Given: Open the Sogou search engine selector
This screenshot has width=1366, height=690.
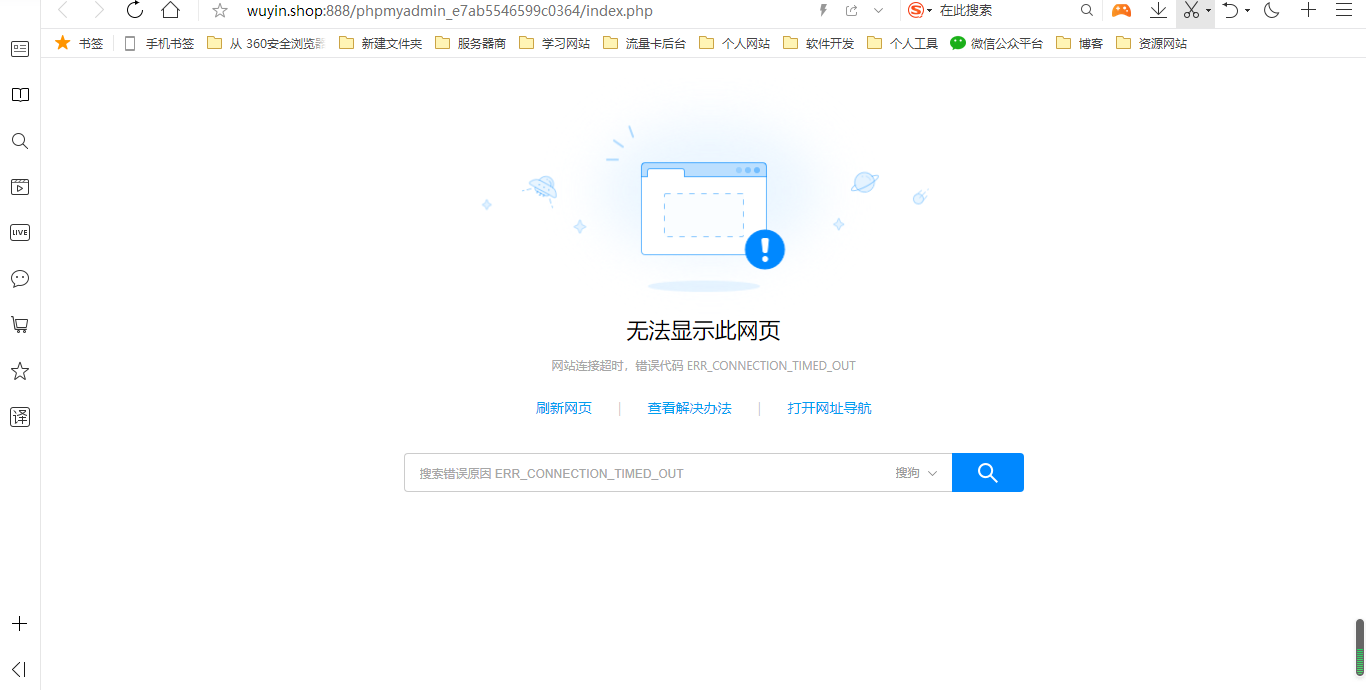Looking at the screenshot, I should [920, 10].
